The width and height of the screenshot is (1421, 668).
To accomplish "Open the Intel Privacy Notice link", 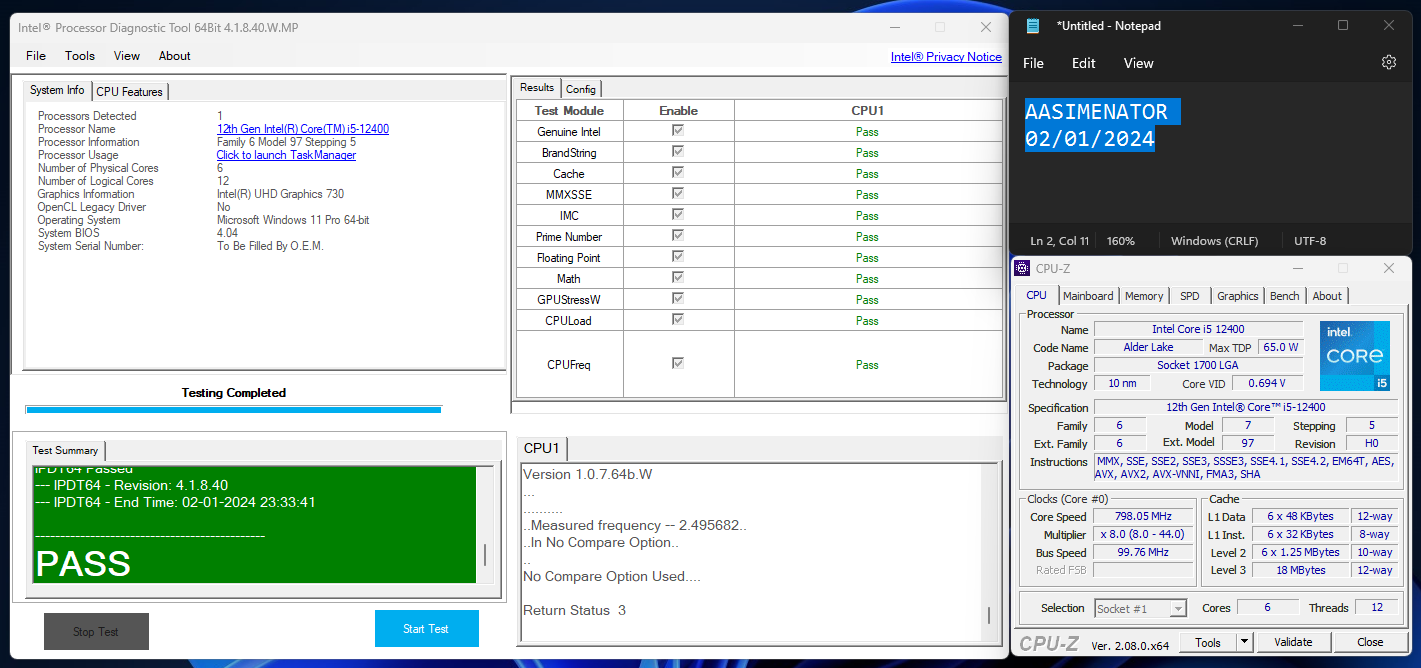I will 945,57.
